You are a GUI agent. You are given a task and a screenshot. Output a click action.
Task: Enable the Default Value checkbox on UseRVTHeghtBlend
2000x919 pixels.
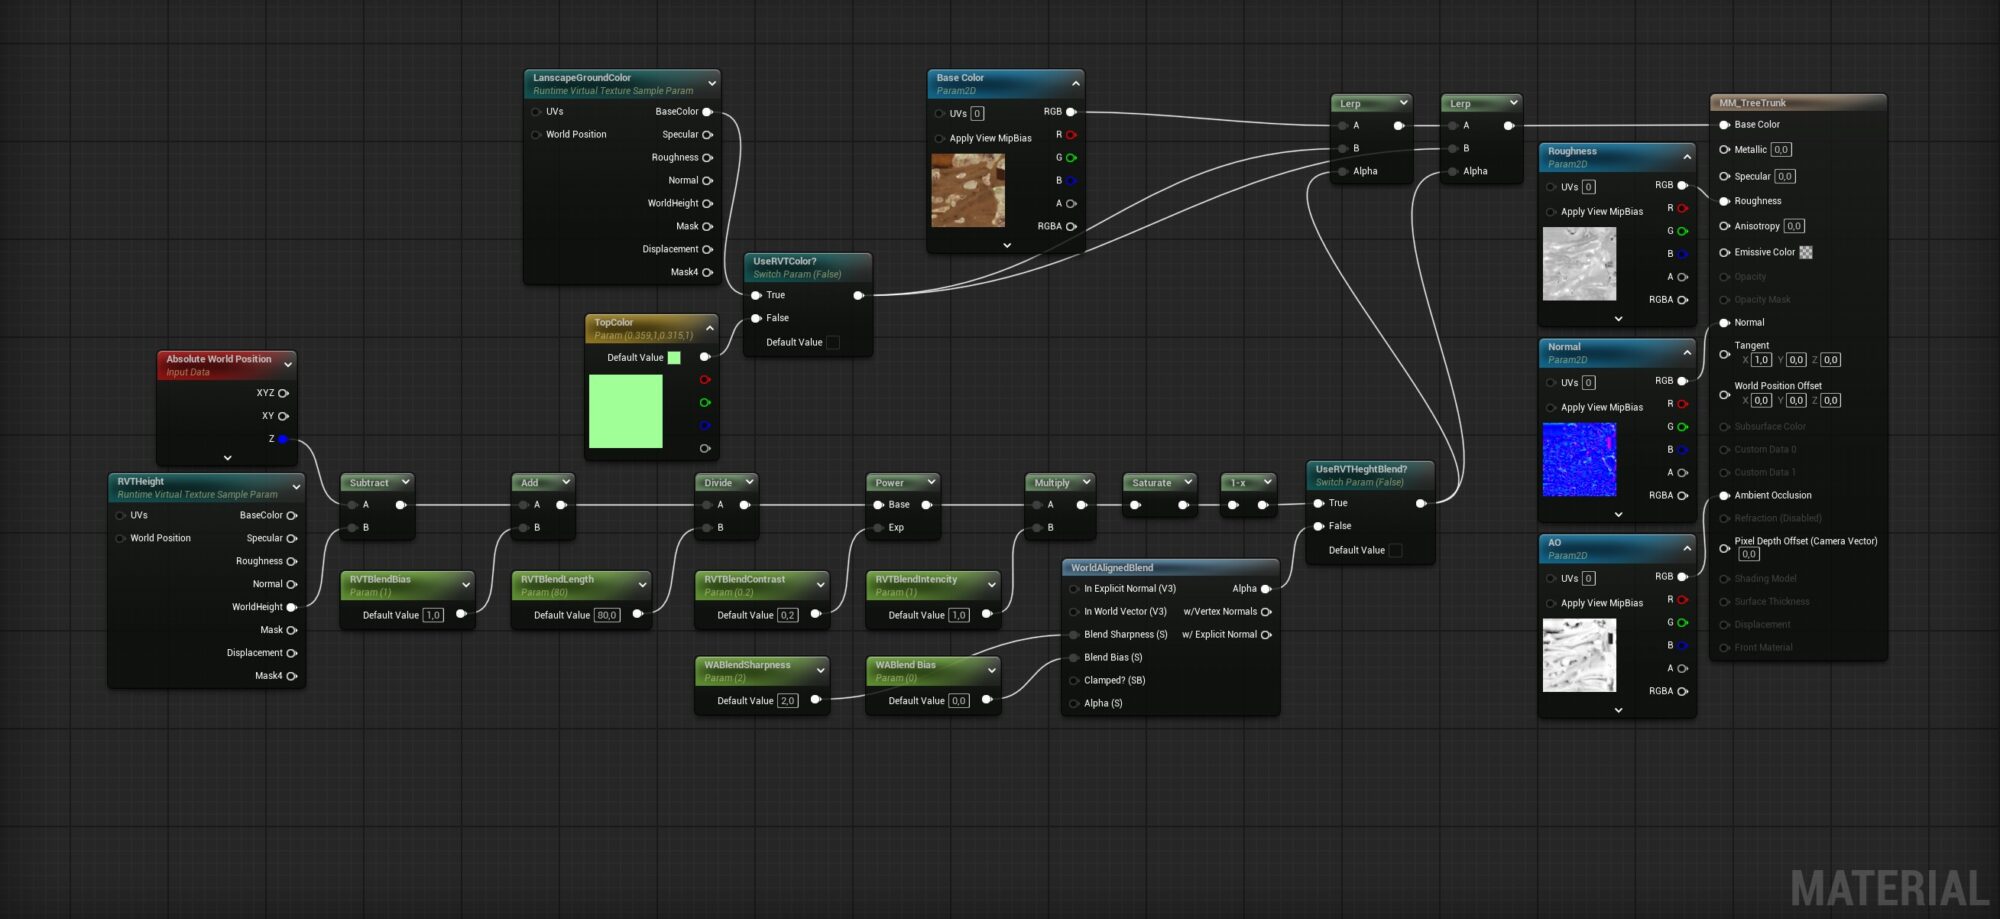point(1396,549)
